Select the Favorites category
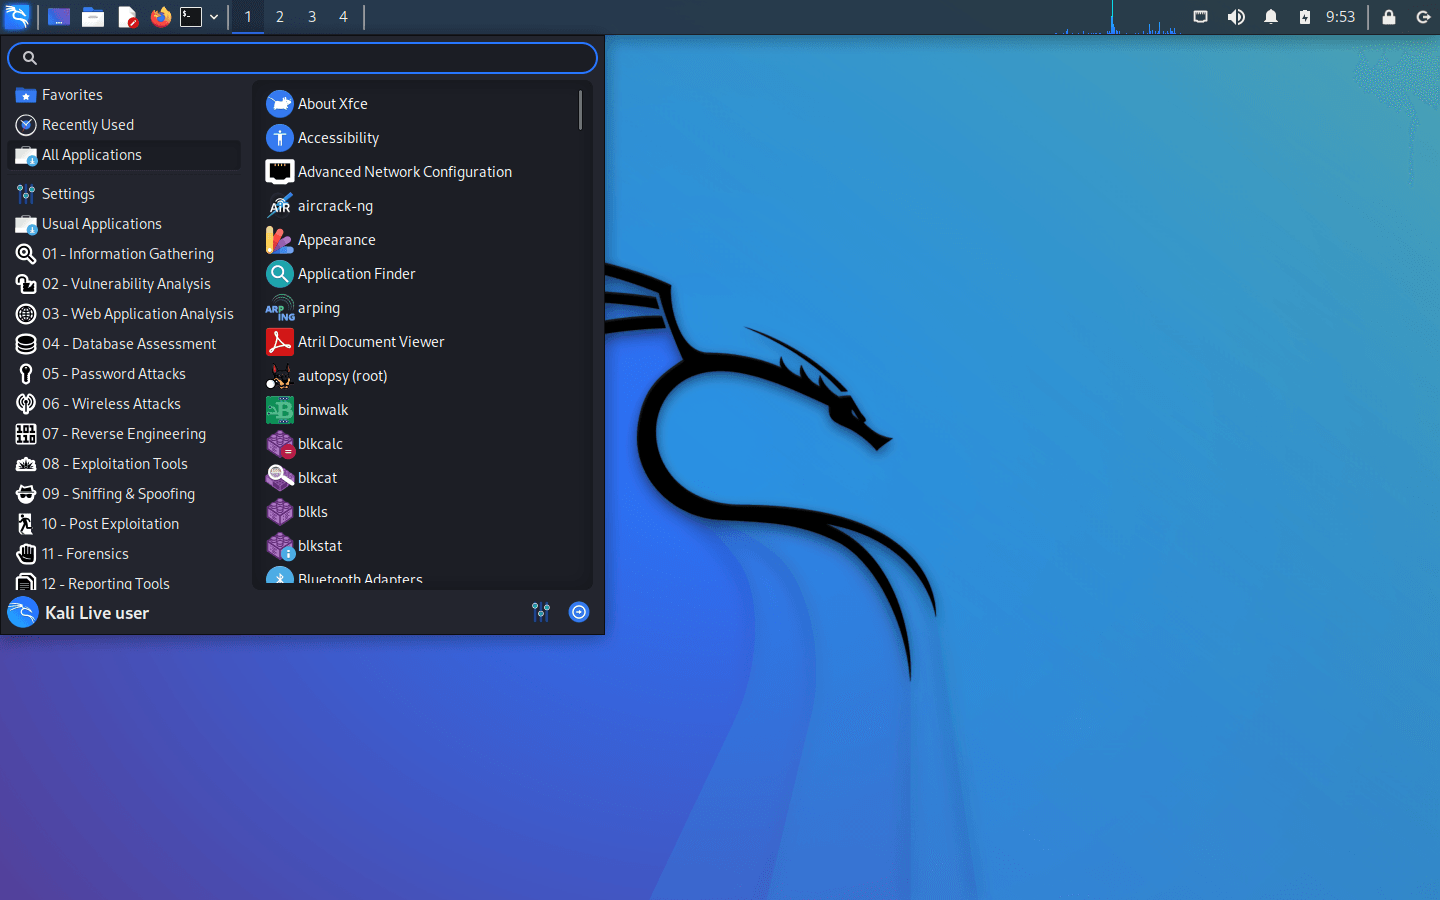This screenshot has height=900, width=1440. point(124,95)
